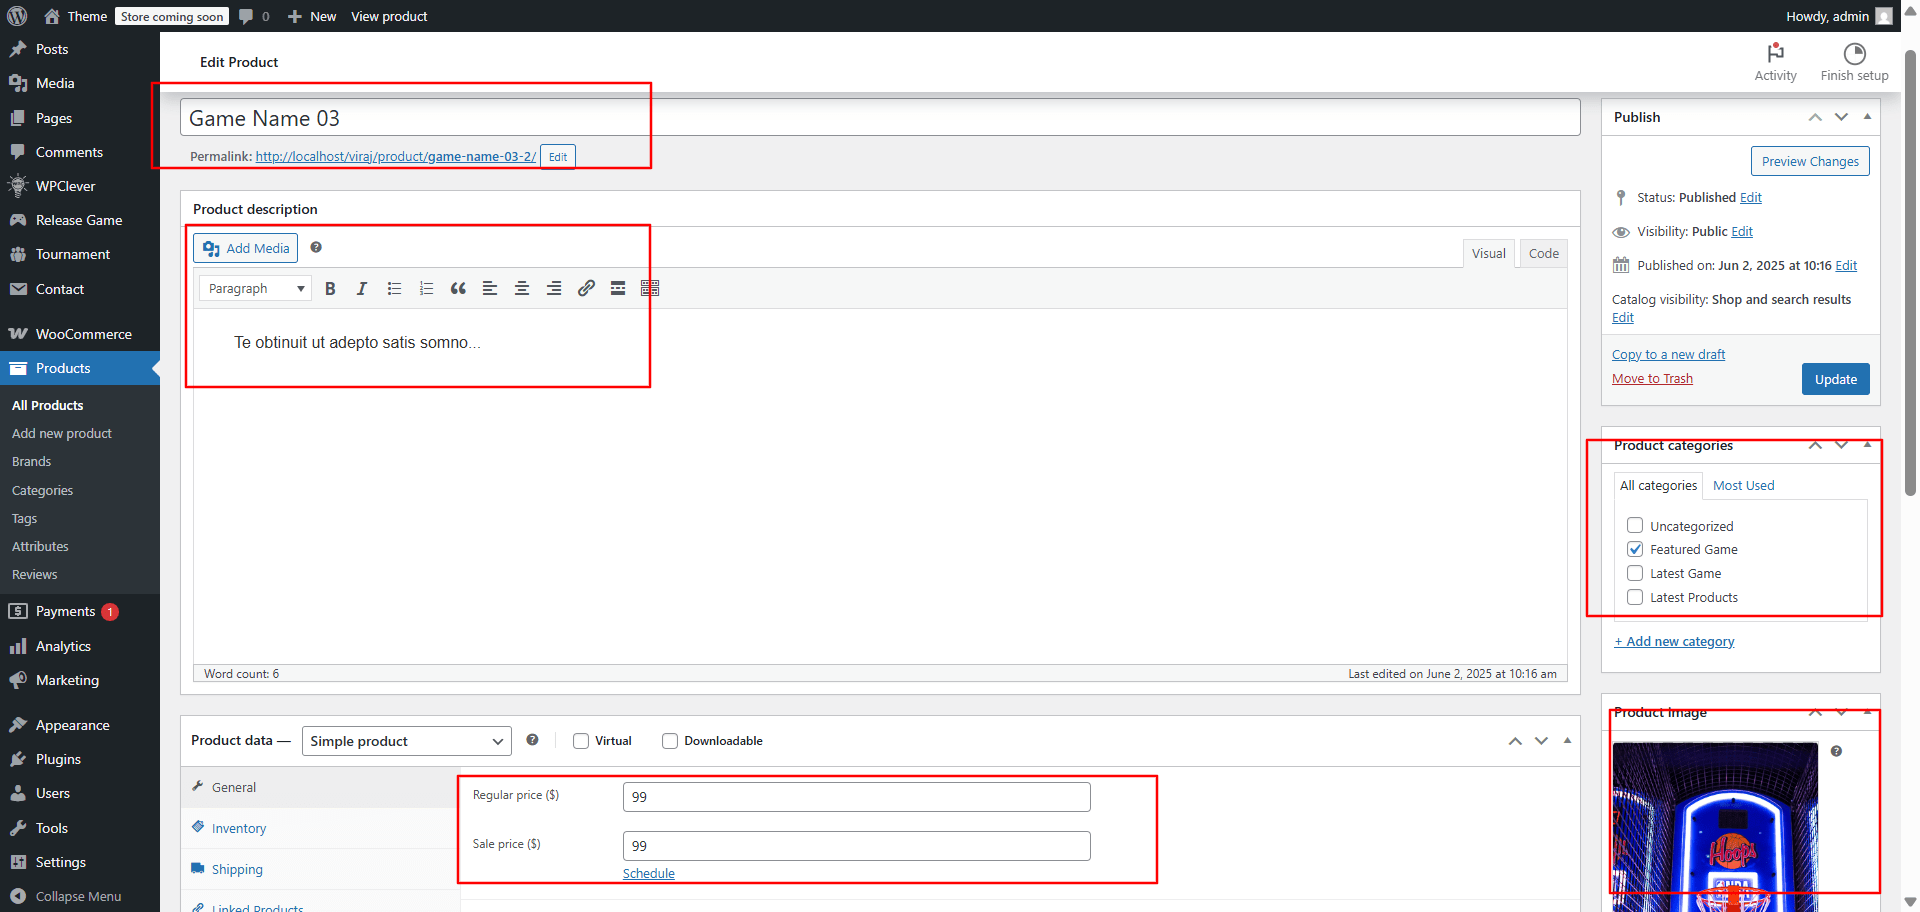Click the Sale price input field
Viewport: 1920px width, 912px height.
(x=856, y=846)
